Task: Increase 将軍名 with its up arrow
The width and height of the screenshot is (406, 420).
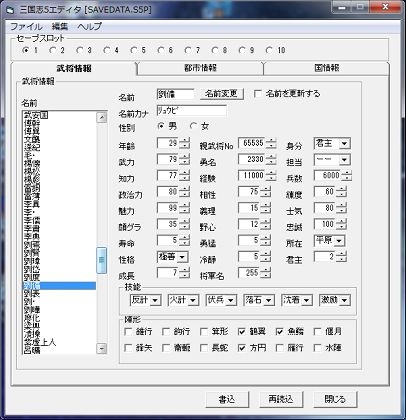Action: [x=266, y=270]
